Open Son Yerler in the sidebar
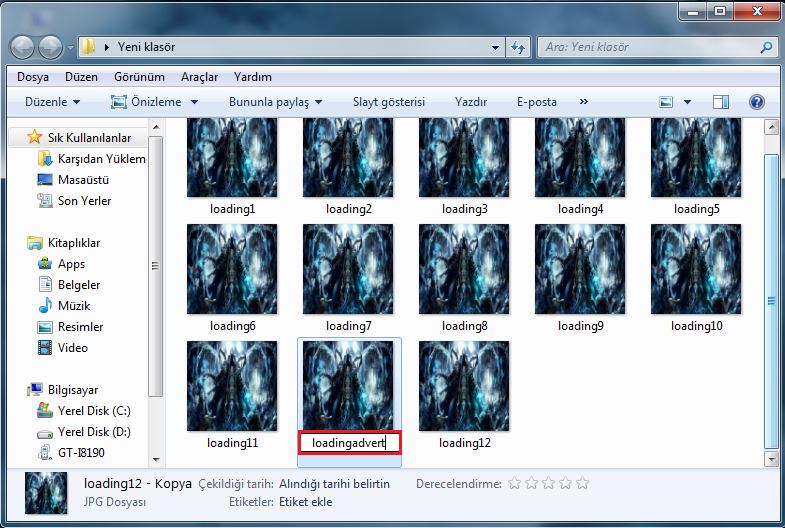The height and width of the screenshot is (528, 785). tap(74, 201)
